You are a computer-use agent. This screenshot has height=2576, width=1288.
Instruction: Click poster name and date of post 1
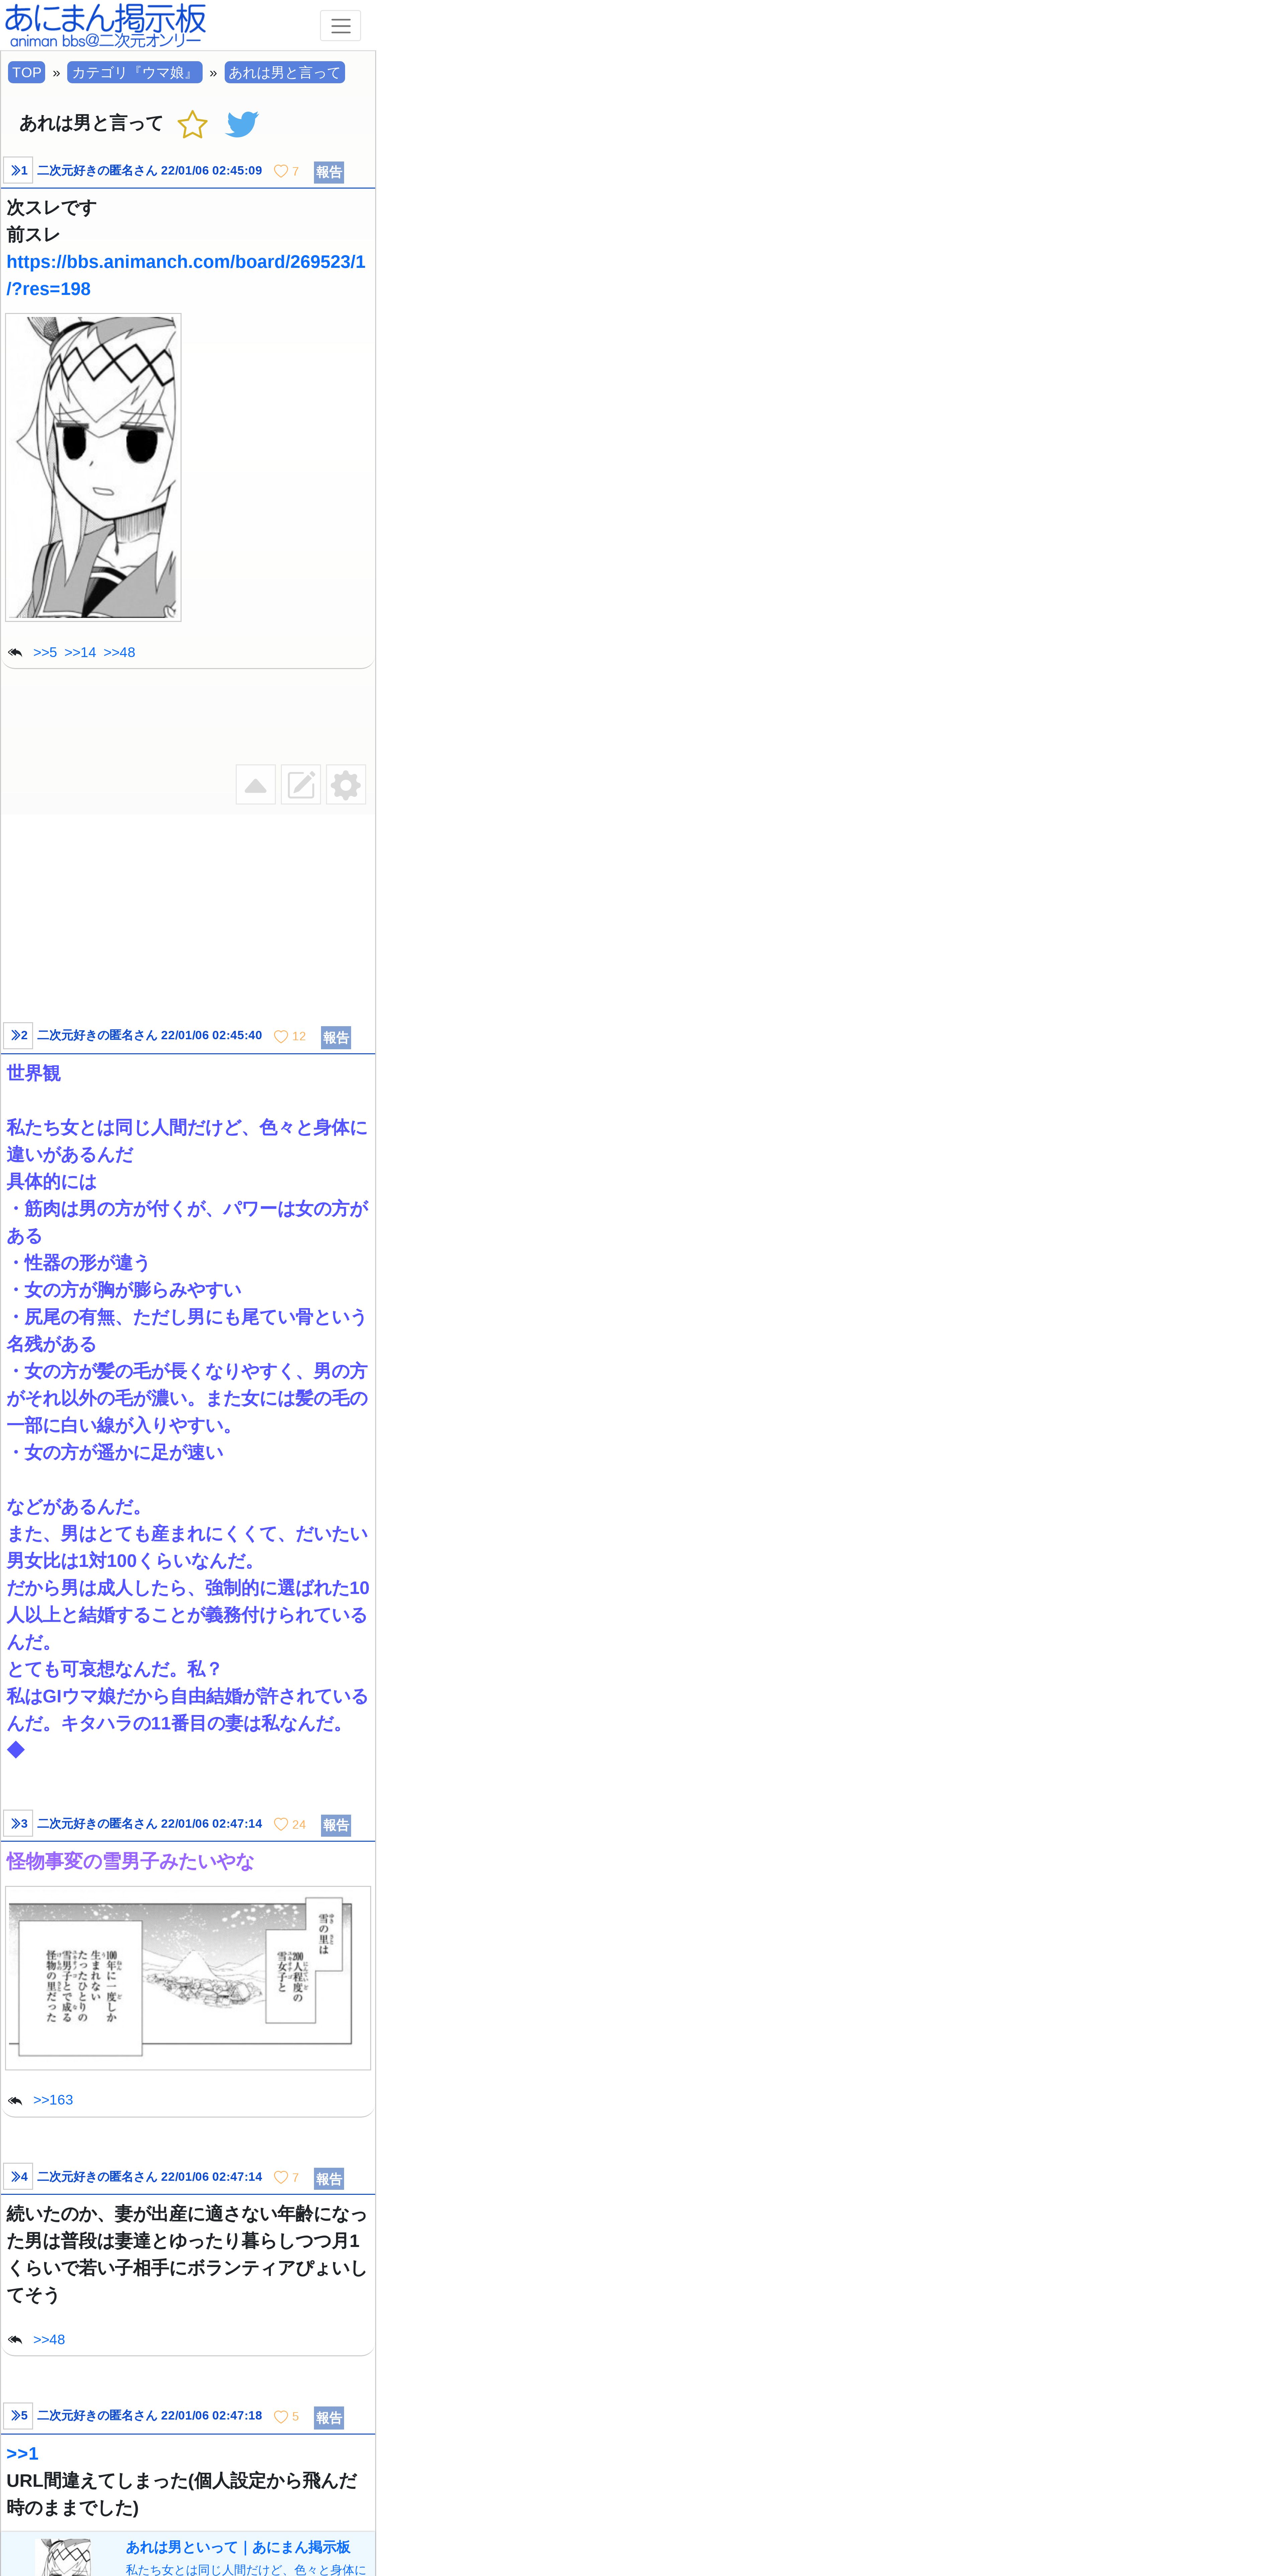(x=150, y=171)
